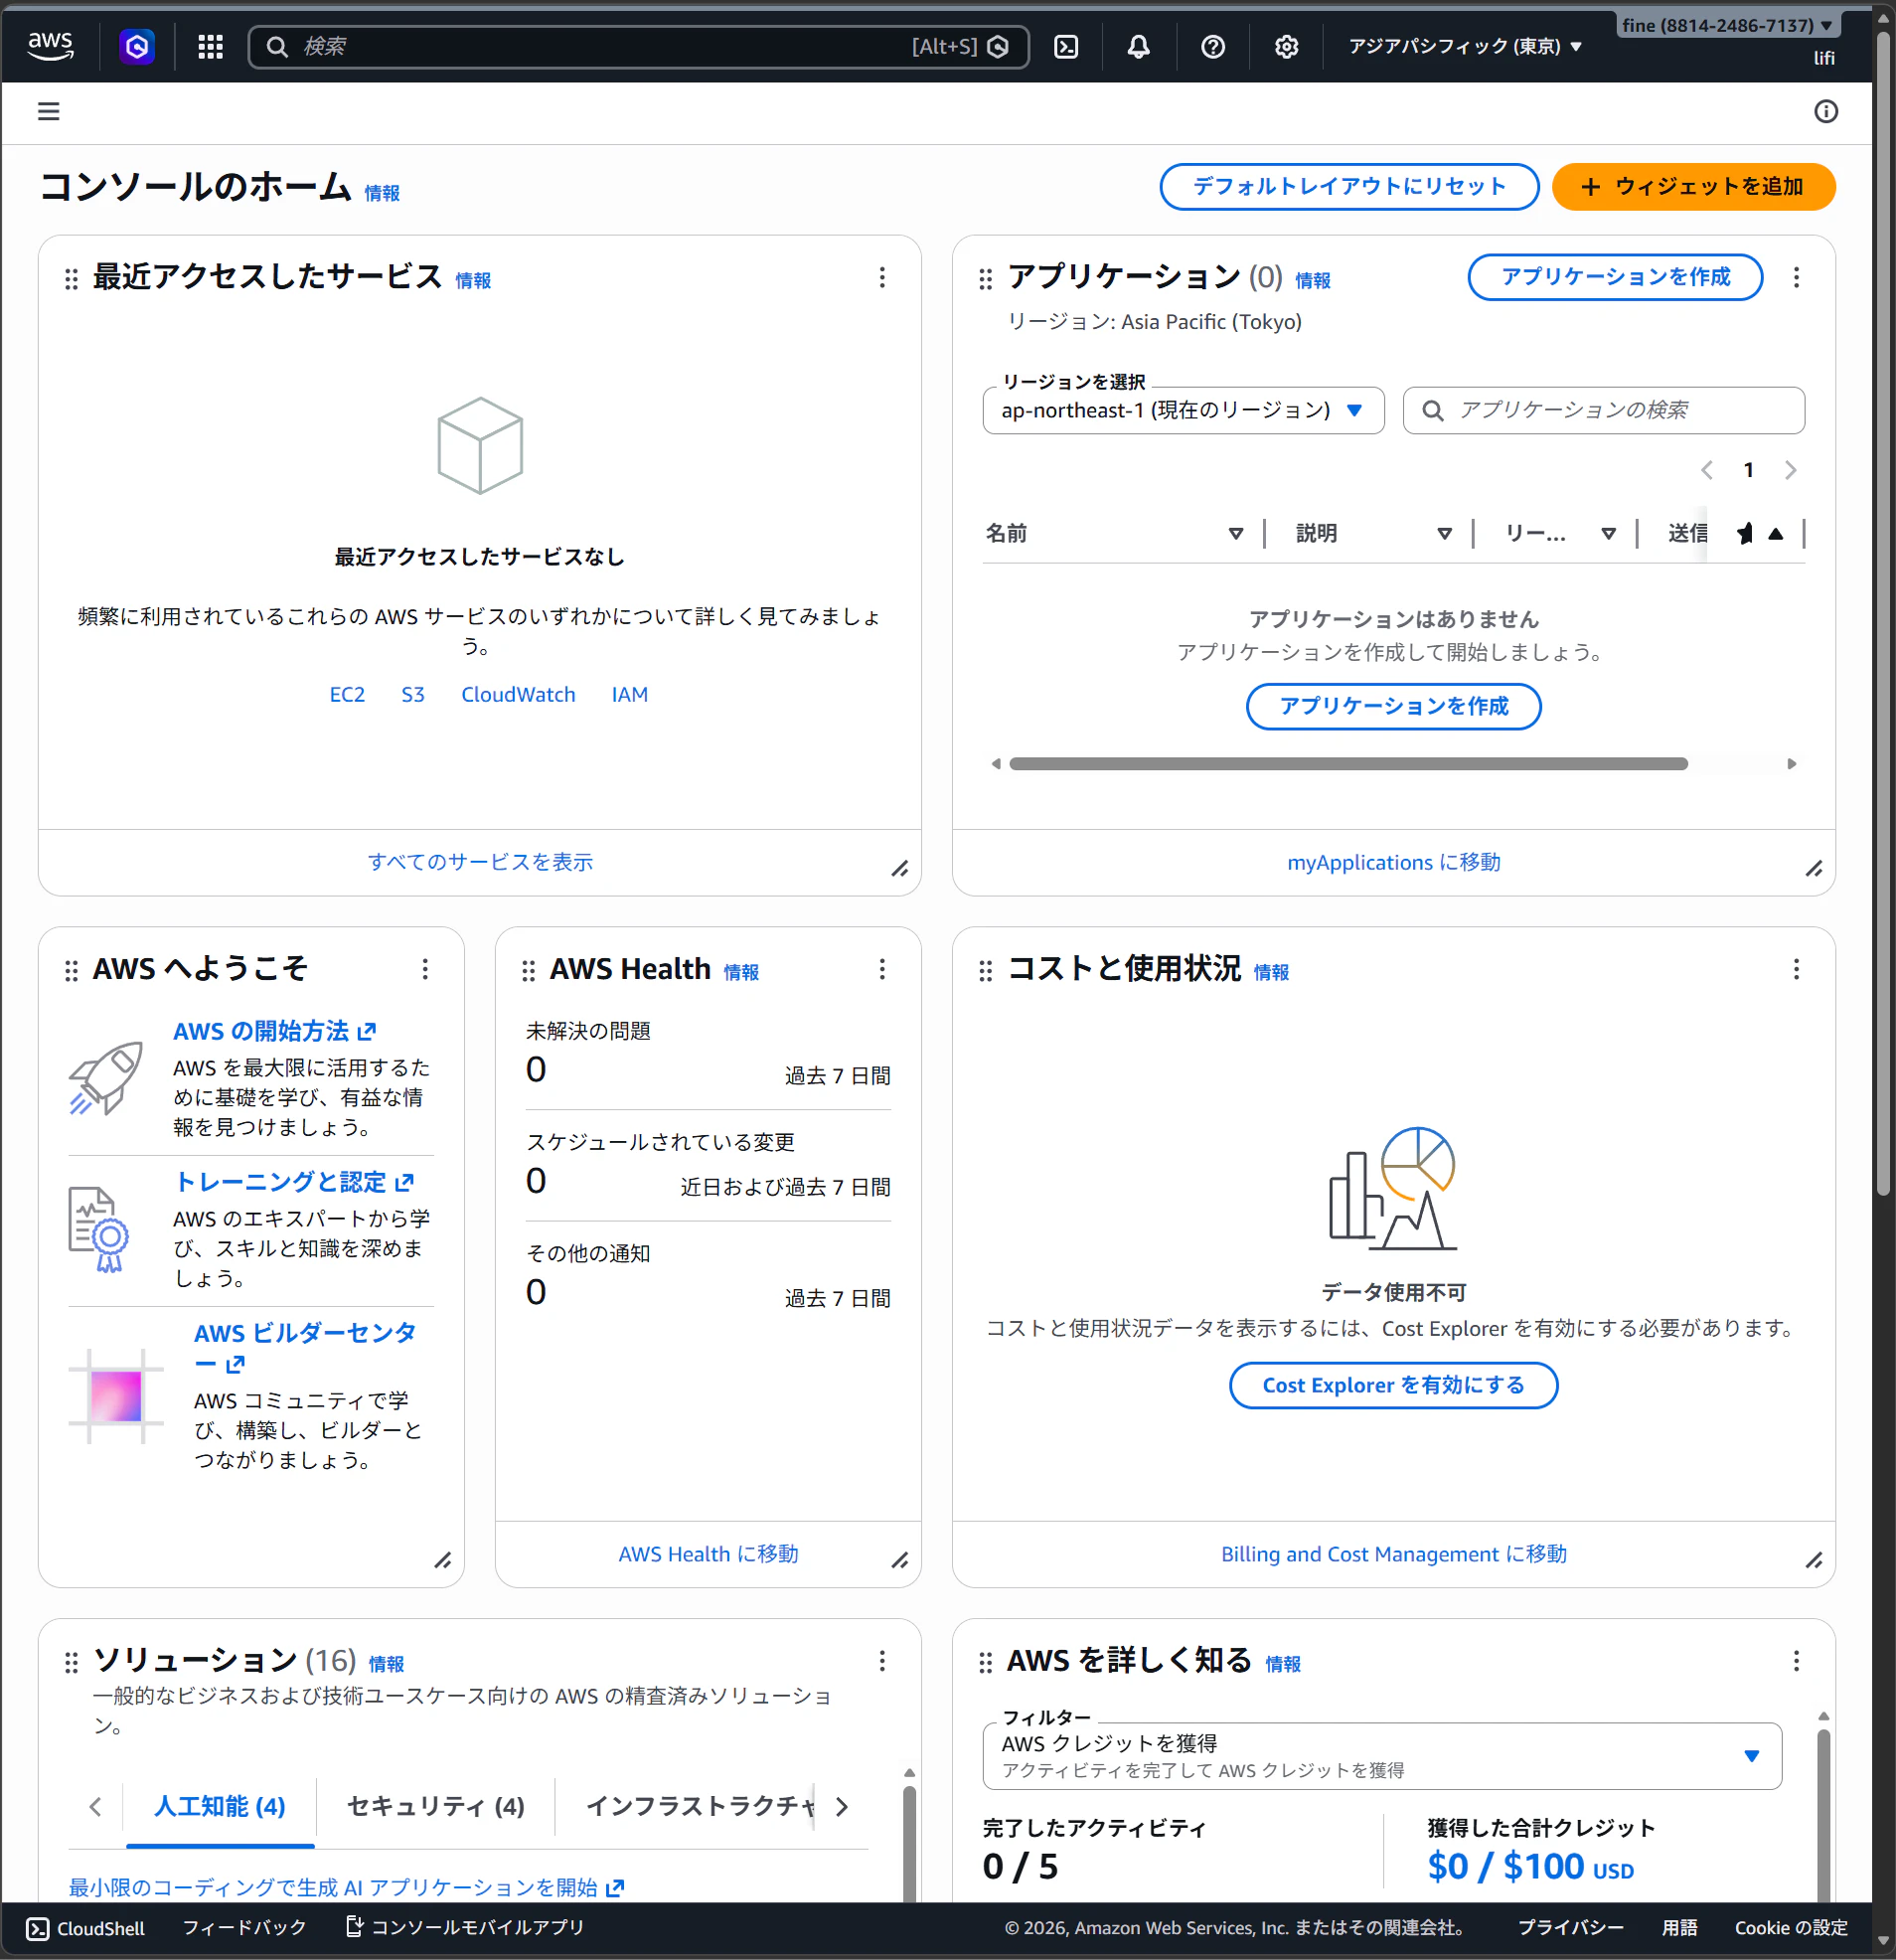Screen dimensions: 1896x1960
Task: Click the drag handle of コストと使用状況 widget
Action: click(x=985, y=971)
